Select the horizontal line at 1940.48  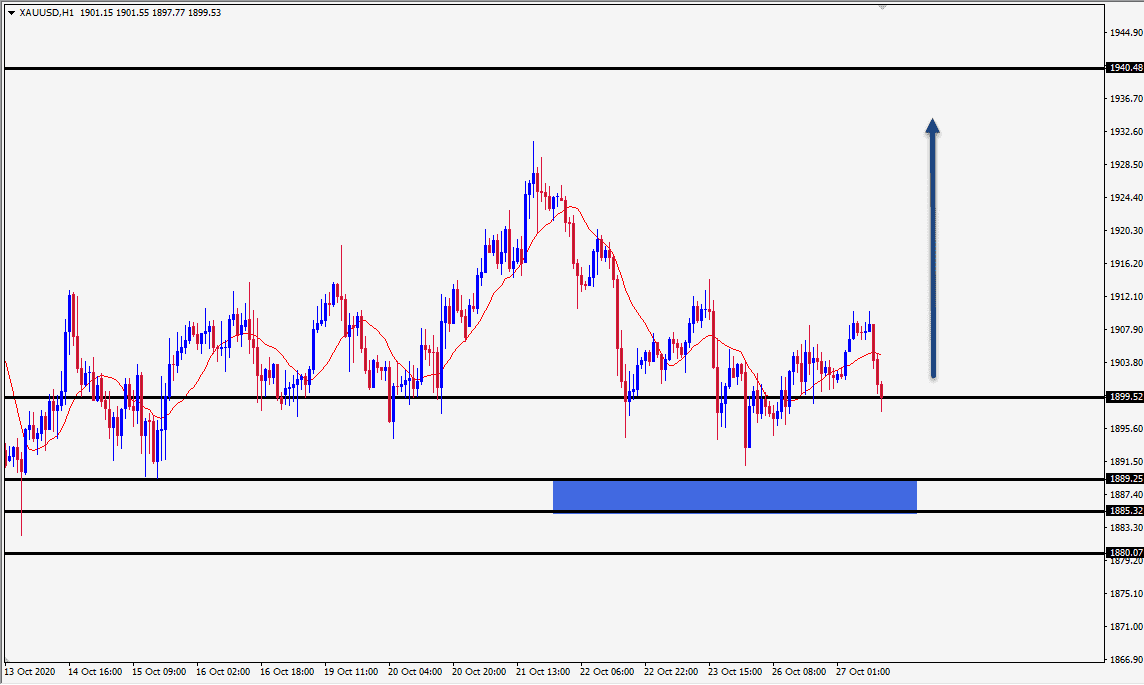coord(554,69)
